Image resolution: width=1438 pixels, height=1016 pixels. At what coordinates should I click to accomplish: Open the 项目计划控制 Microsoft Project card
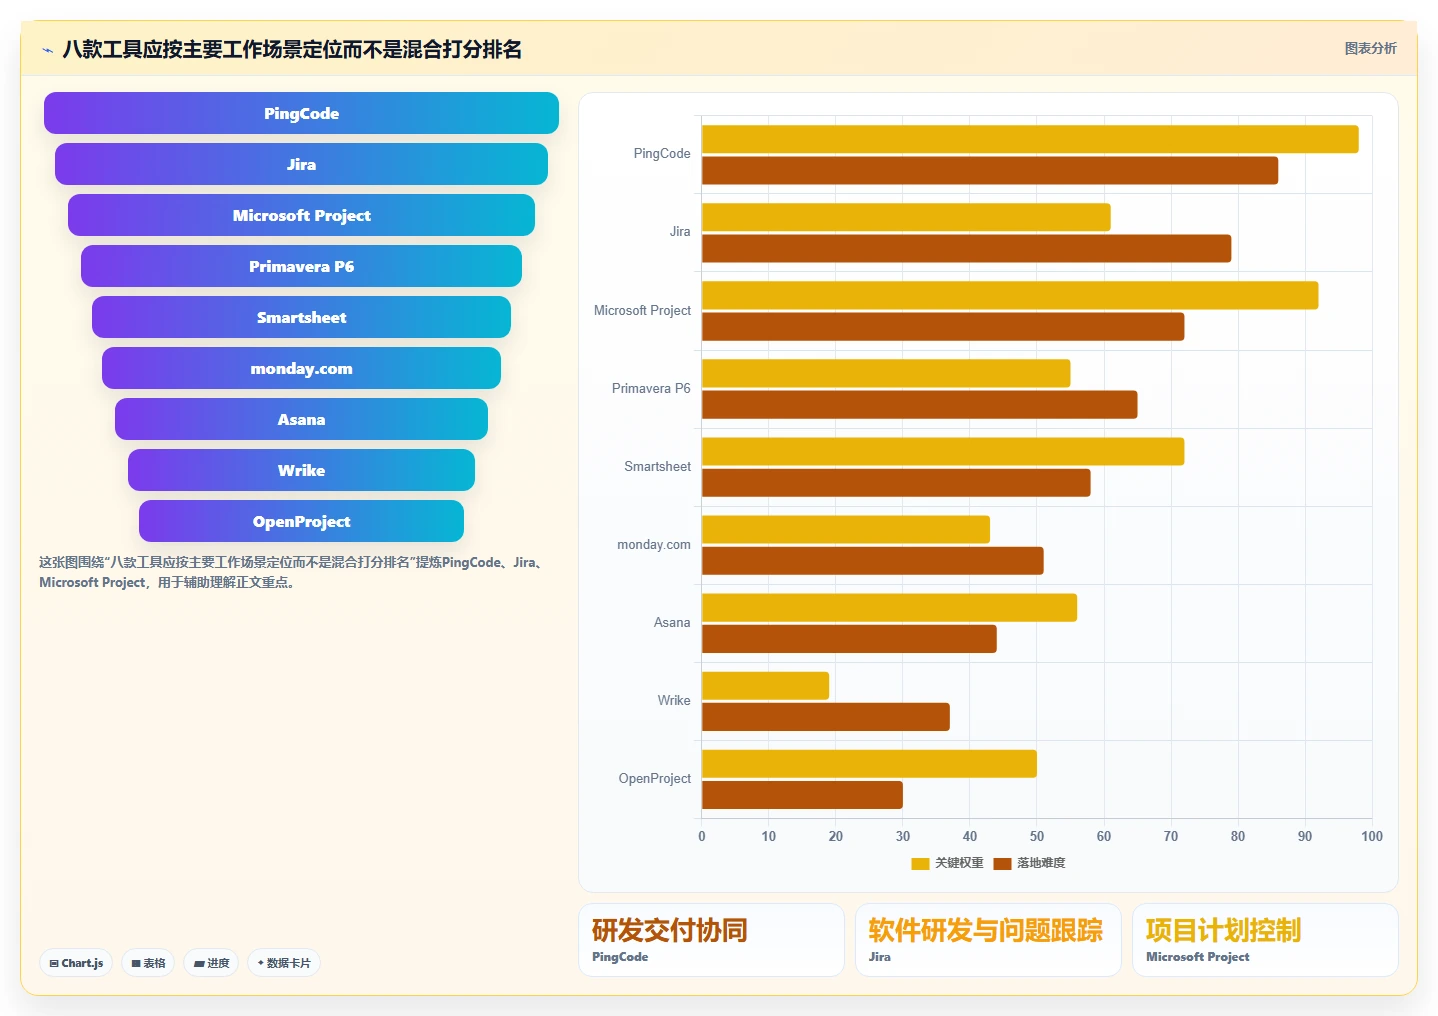(1265, 940)
